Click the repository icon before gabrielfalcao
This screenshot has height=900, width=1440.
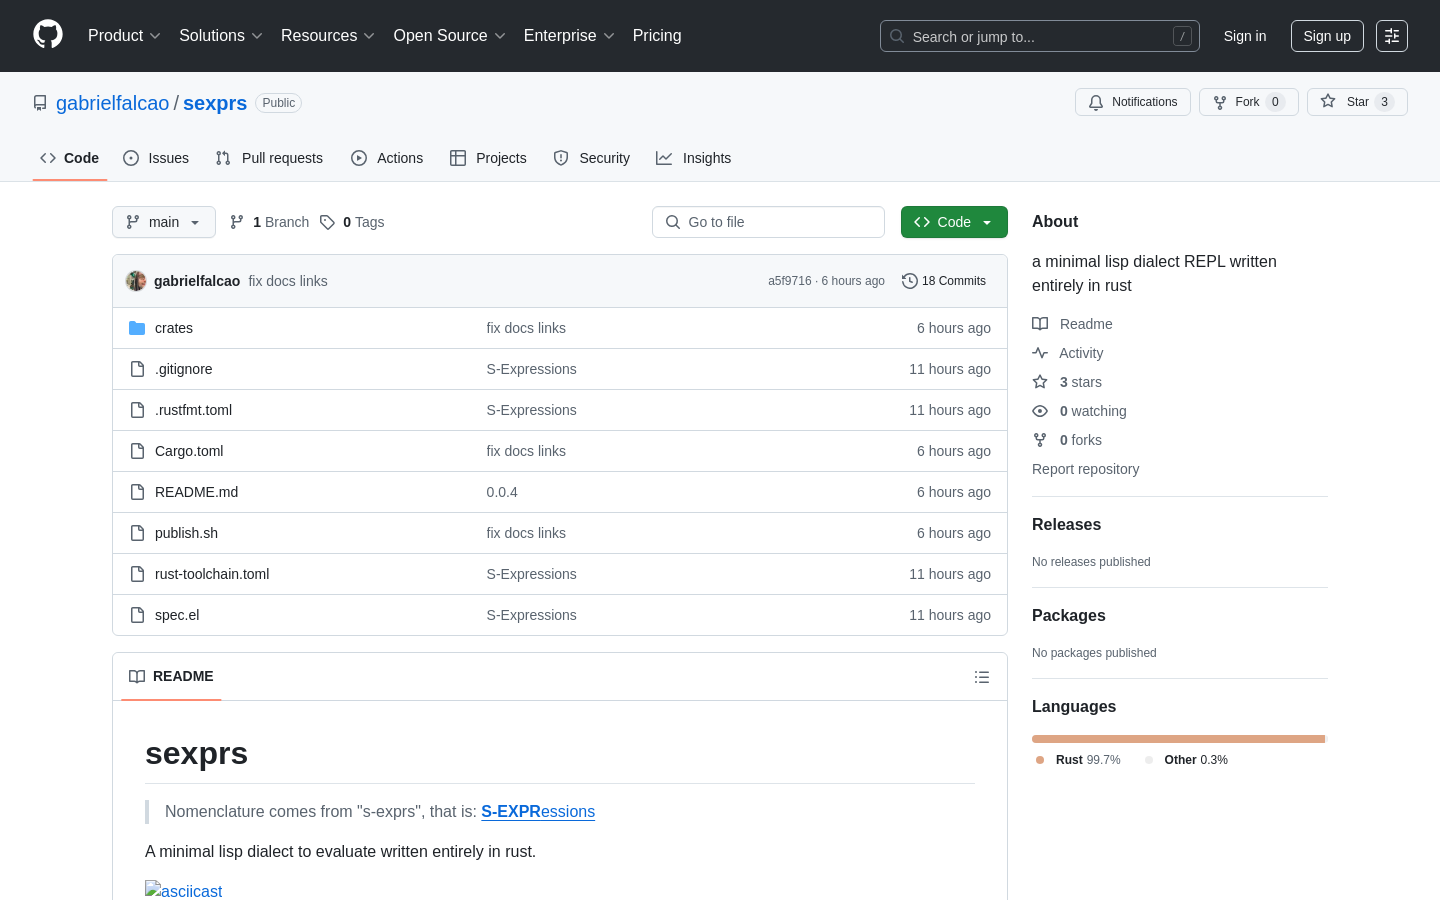click(x=40, y=103)
